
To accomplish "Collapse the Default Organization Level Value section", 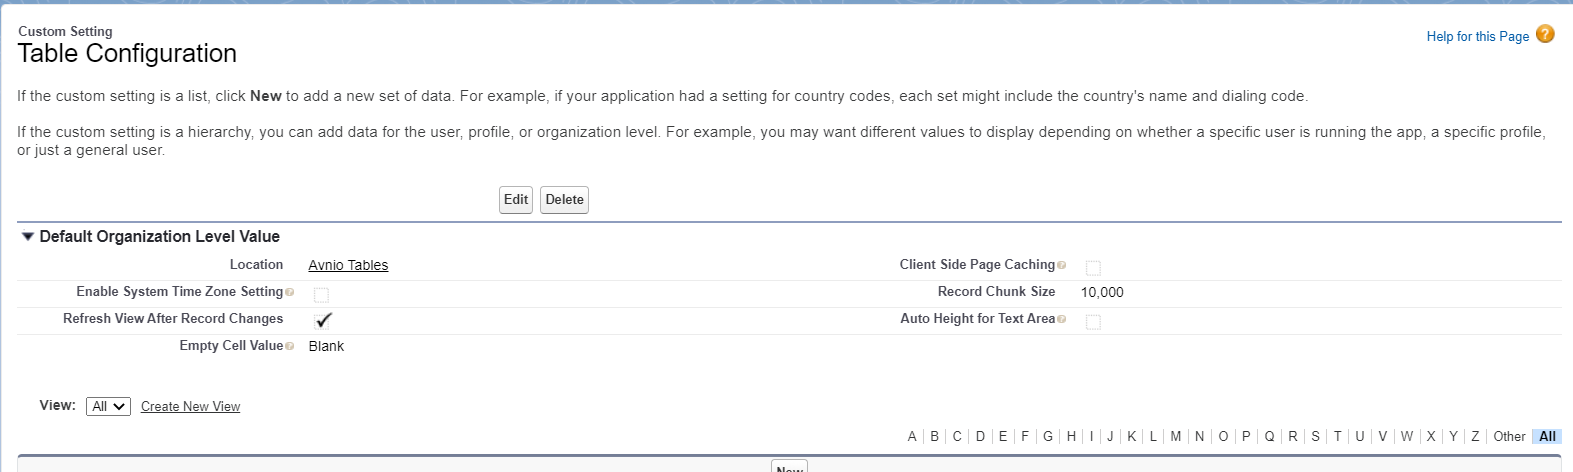I will click(x=28, y=237).
